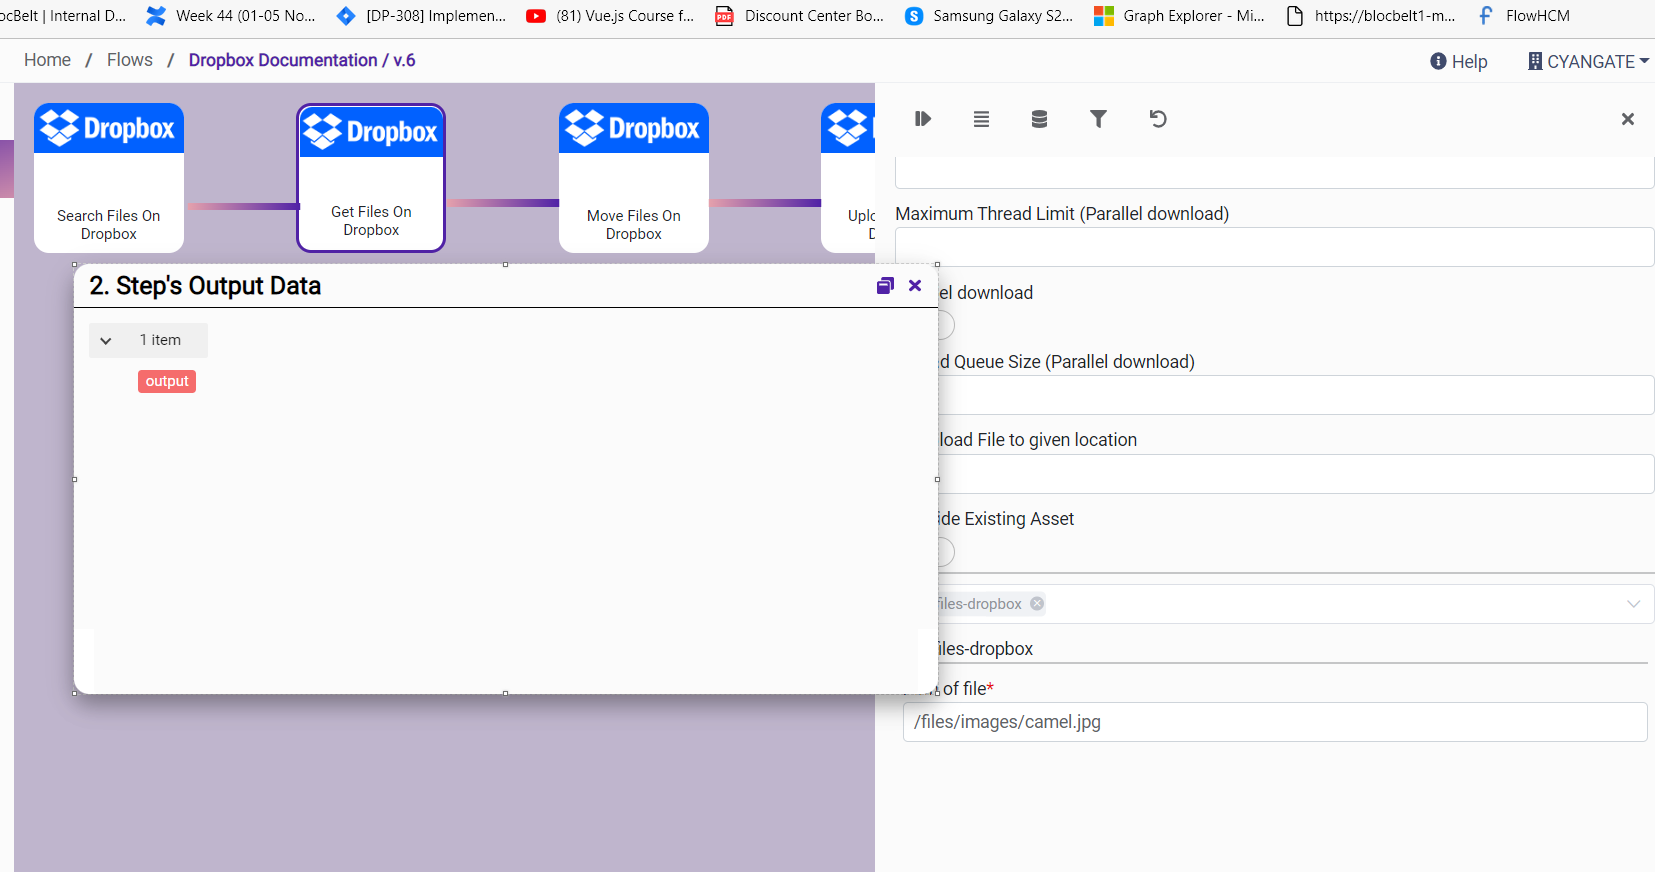Image resolution: width=1655 pixels, height=872 pixels.
Task: Collapse the 1 item tree chevron
Action: (x=106, y=341)
